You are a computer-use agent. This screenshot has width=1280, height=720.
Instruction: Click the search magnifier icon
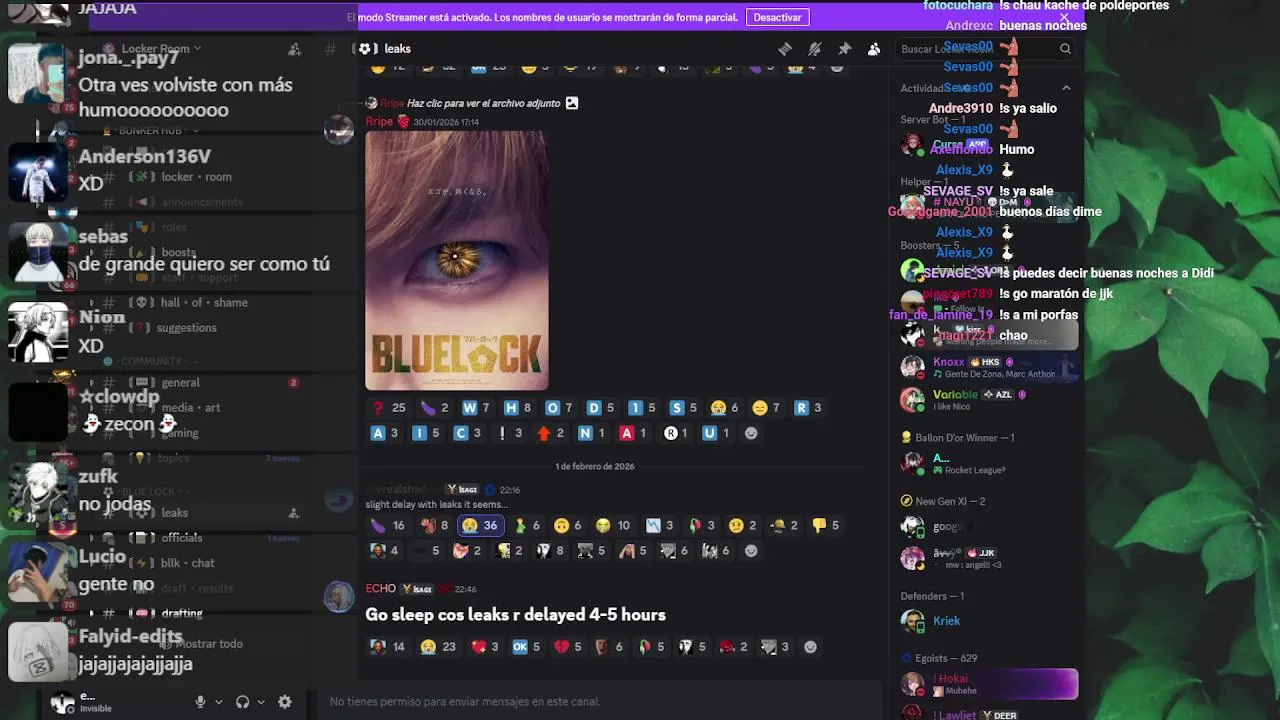1065,49
